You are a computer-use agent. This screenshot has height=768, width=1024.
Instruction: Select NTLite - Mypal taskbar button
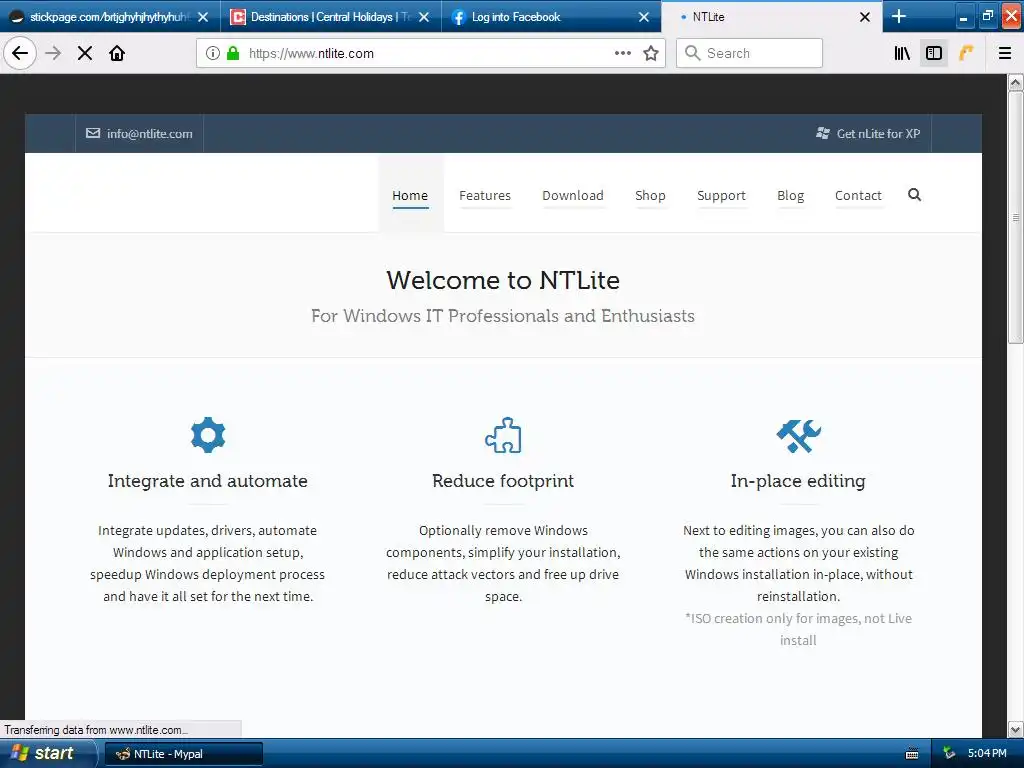(x=184, y=754)
